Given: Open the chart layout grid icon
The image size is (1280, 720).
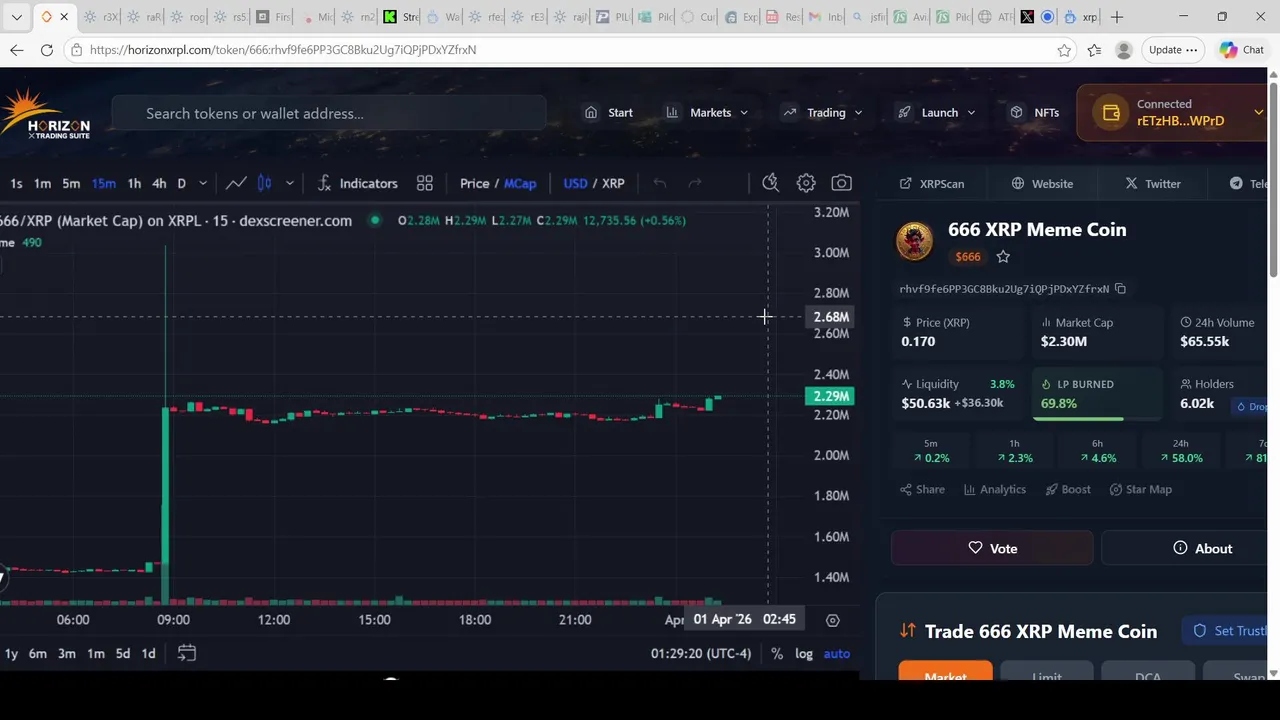Looking at the screenshot, I should pos(425,183).
